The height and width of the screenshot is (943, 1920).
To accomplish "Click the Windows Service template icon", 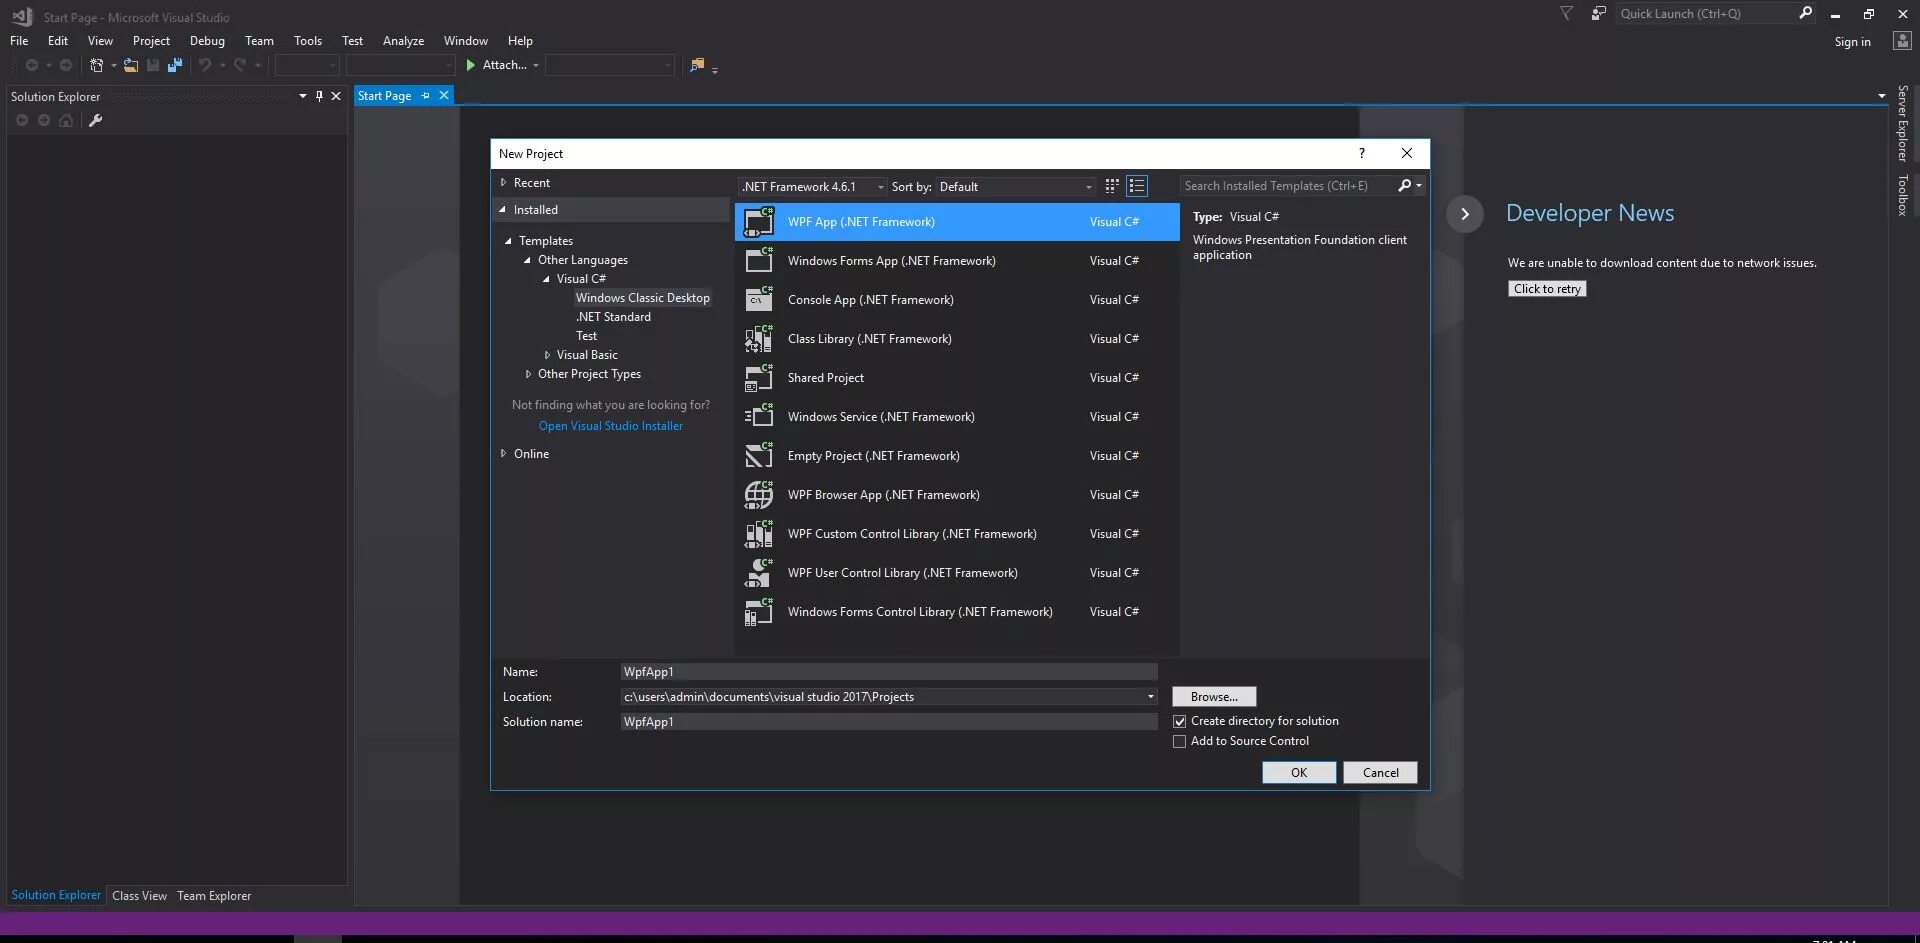I will 759,416.
